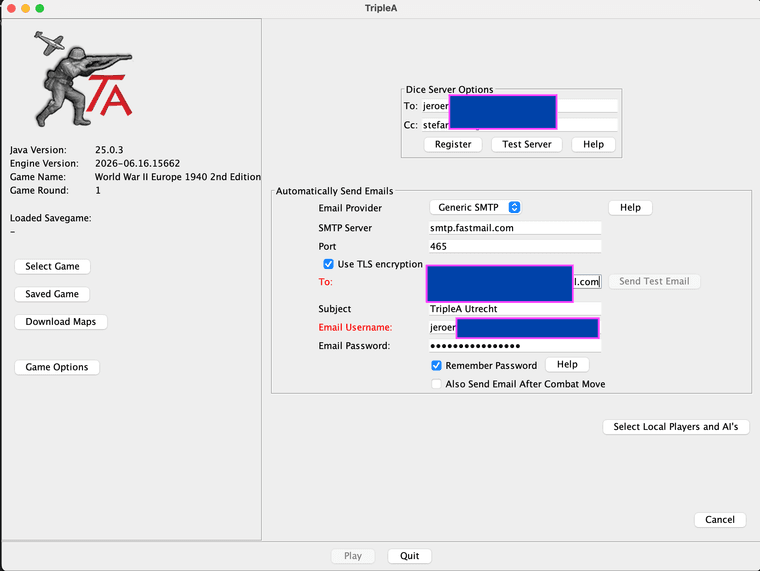Screen dimensions: 760x571
Task: Click the green maximize window button
Action: click(40, 8)
